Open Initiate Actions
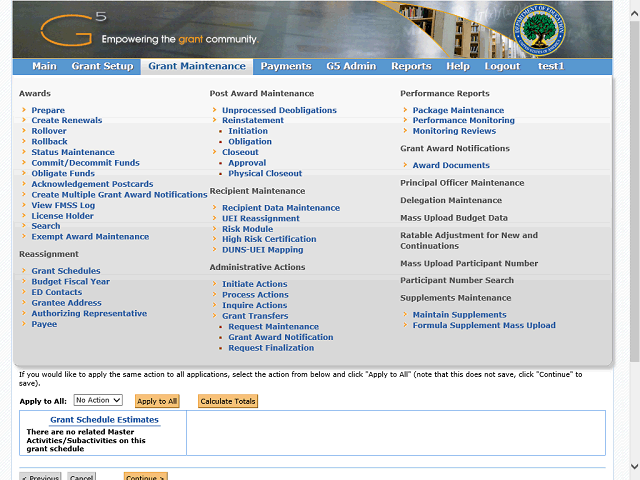Screen dimensions: 640x480 pyautogui.click(x=254, y=284)
